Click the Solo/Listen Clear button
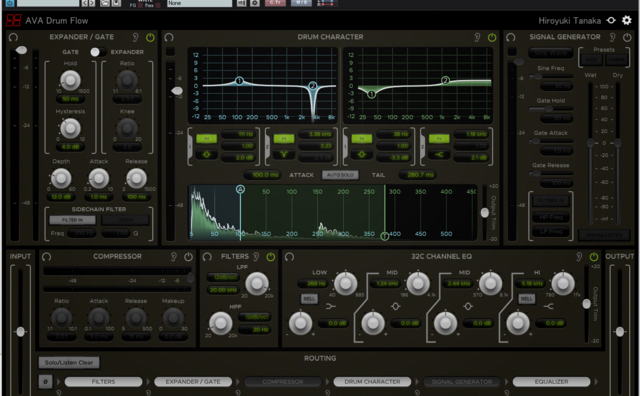Screen dimensions: 640x396 tap(69, 363)
